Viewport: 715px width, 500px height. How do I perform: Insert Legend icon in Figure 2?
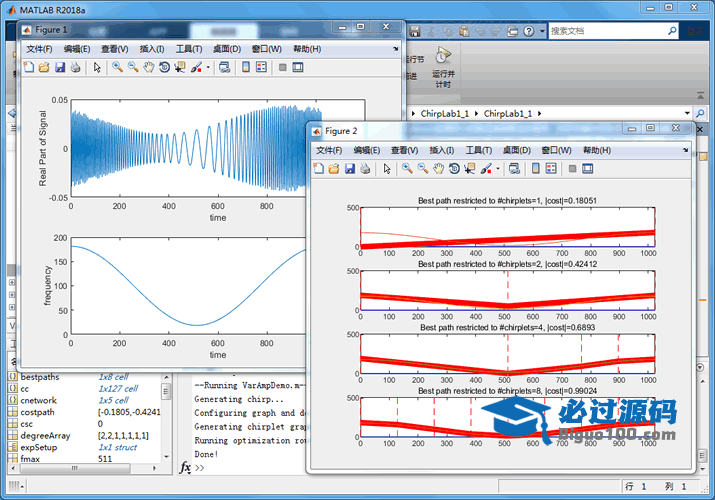(x=551, y=169)
